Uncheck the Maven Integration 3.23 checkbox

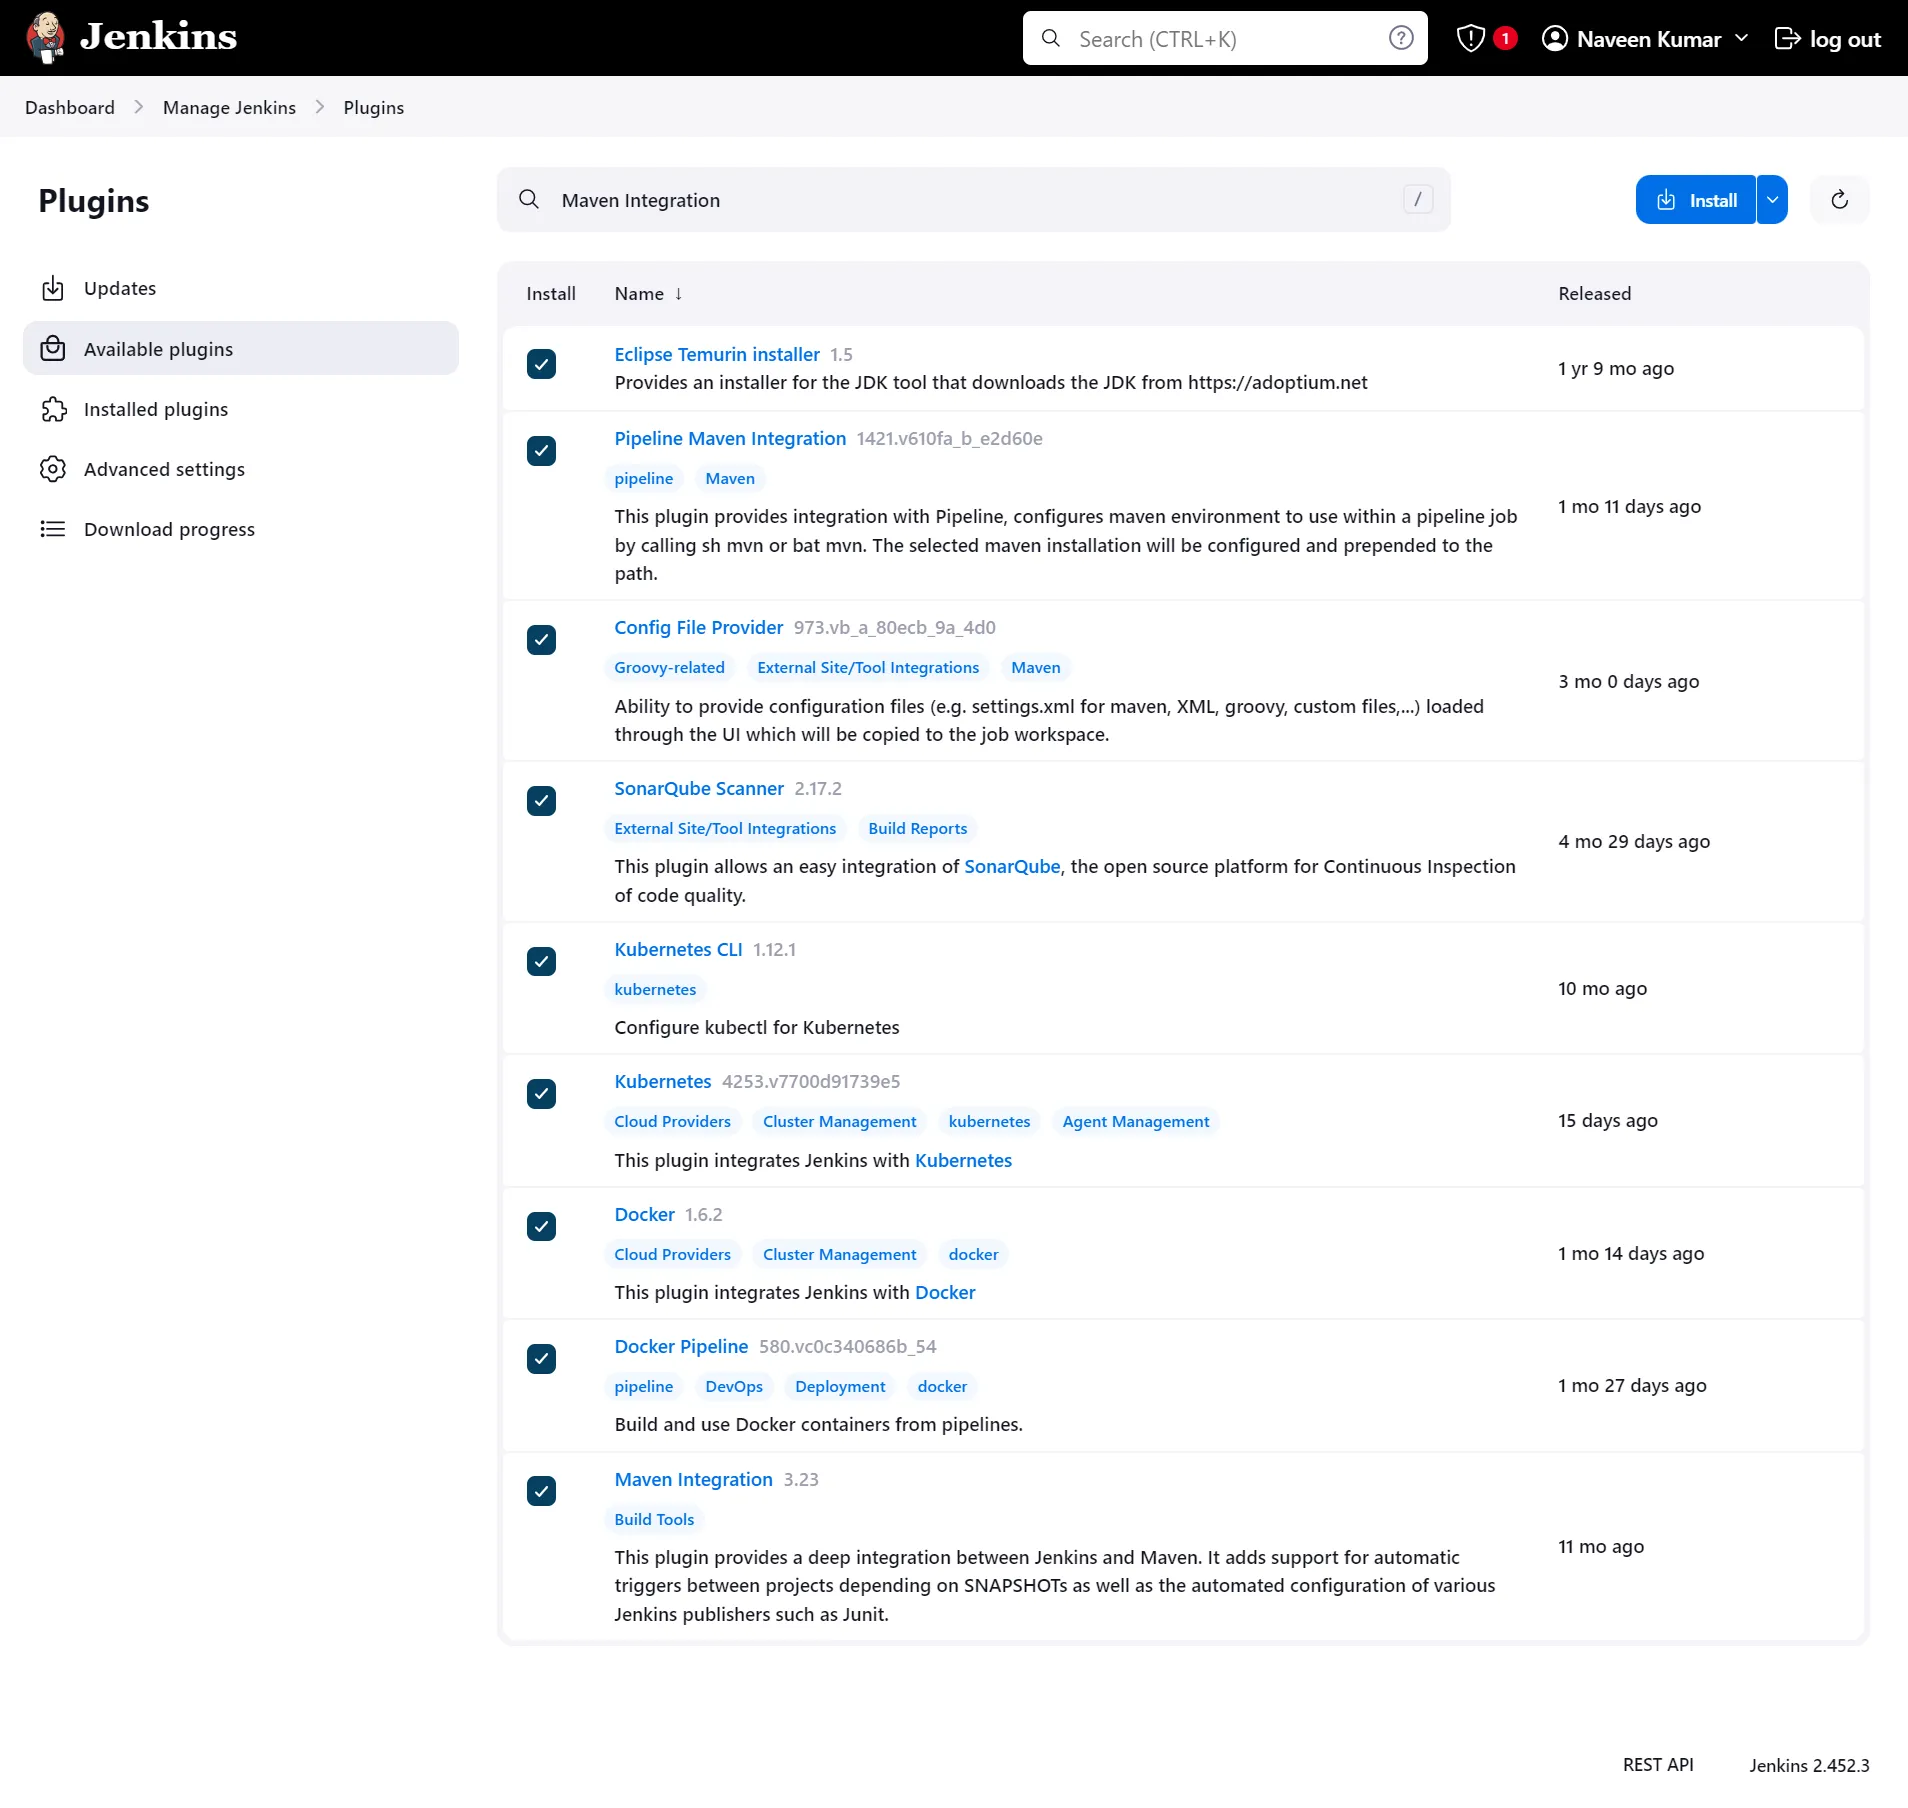point(541,1492)
